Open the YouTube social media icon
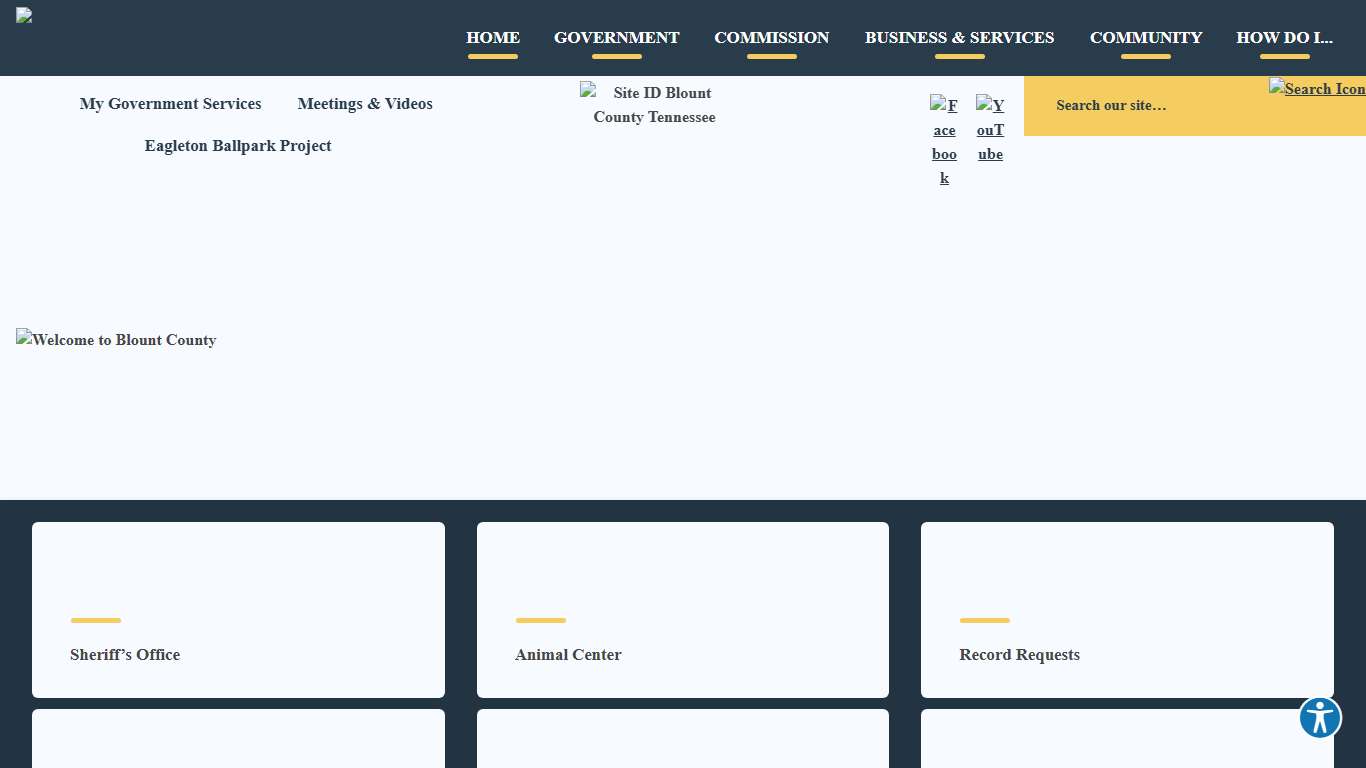The width and height of the screenshot is (1366, 768). tap(990, 129)
